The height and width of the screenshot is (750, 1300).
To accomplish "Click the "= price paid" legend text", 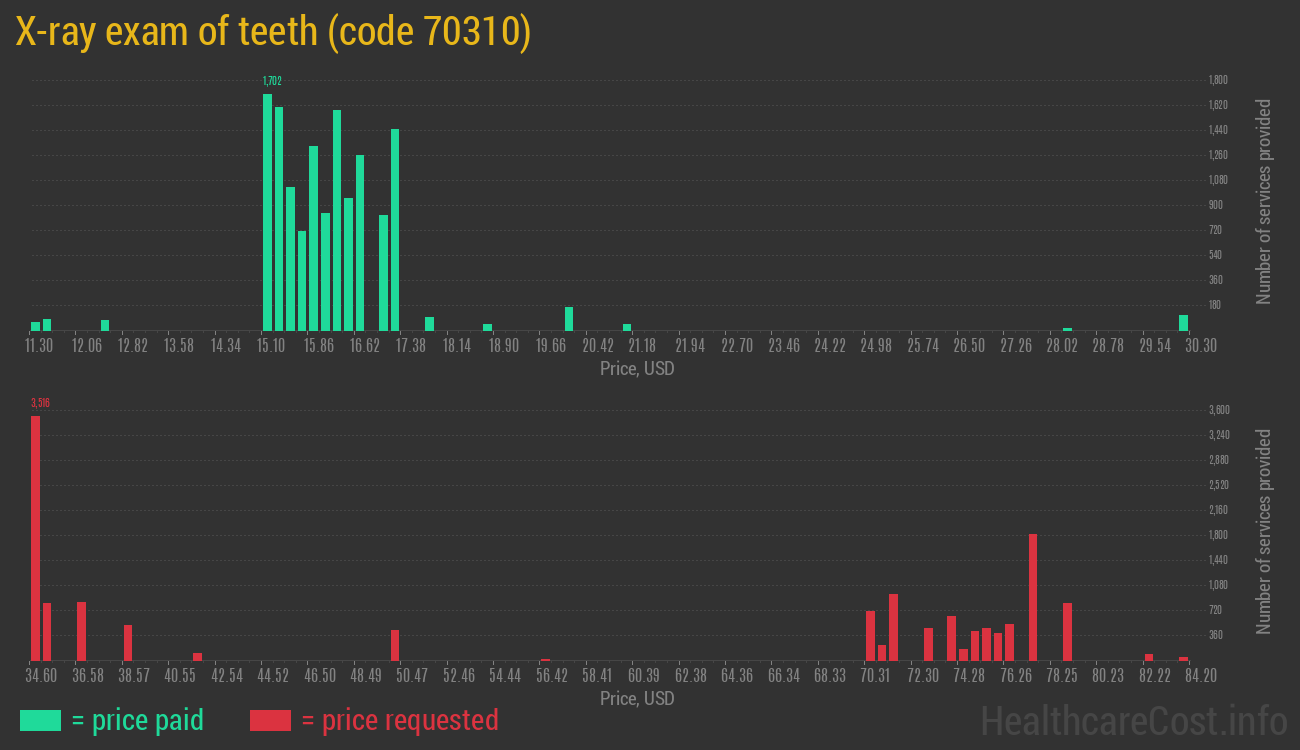I will coord(138,720).
